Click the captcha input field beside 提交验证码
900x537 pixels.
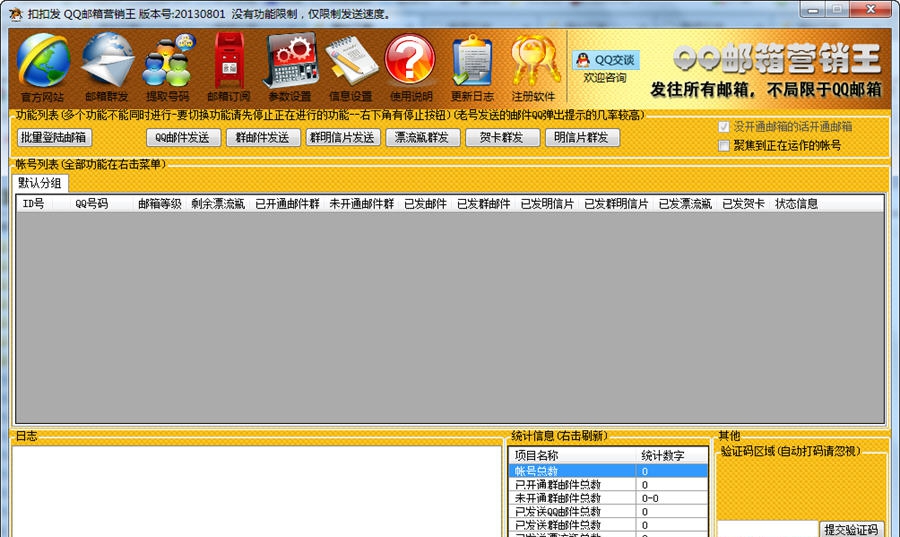[x=767, y=530]
